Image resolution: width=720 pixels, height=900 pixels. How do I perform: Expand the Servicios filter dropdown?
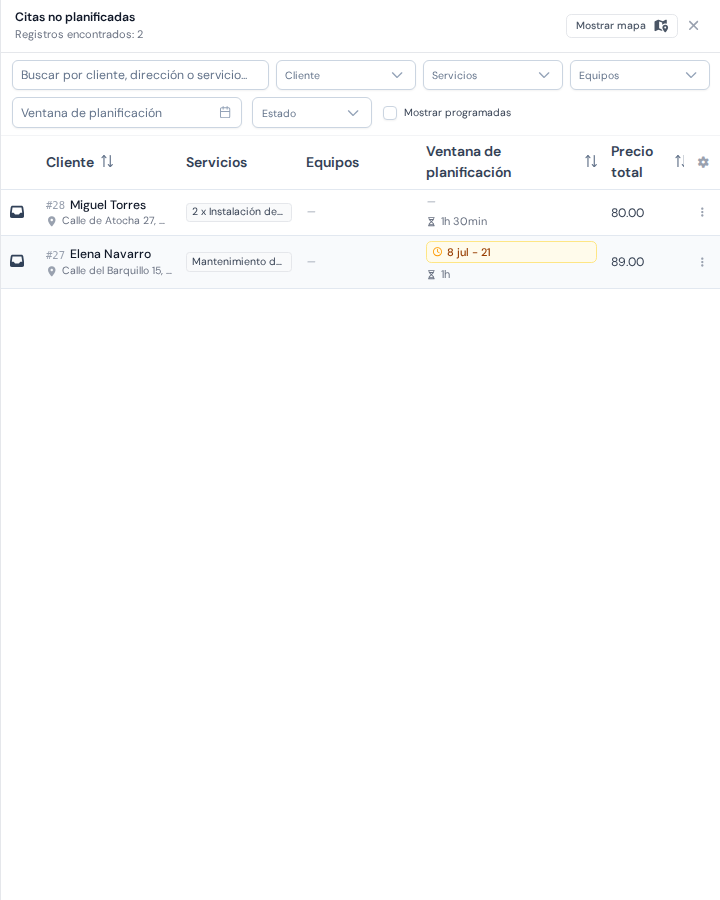[493, 75]
